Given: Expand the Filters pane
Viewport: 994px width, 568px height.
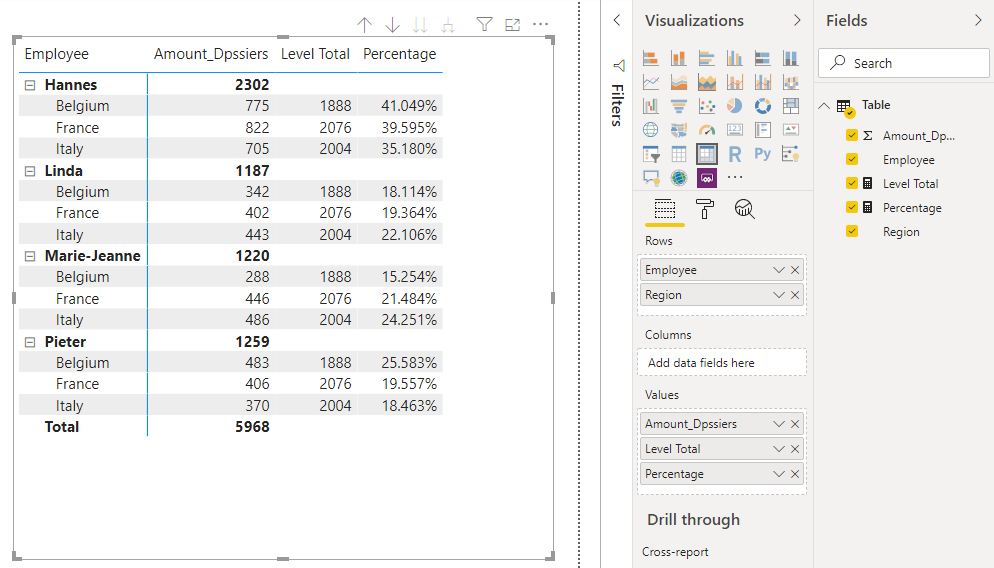Looking at the screenshot, I should (617, 20).
